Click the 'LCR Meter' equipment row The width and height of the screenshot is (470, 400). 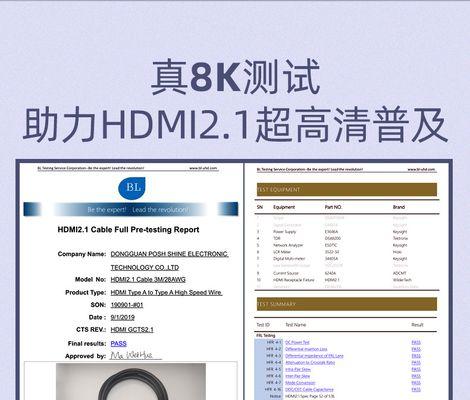347,252
